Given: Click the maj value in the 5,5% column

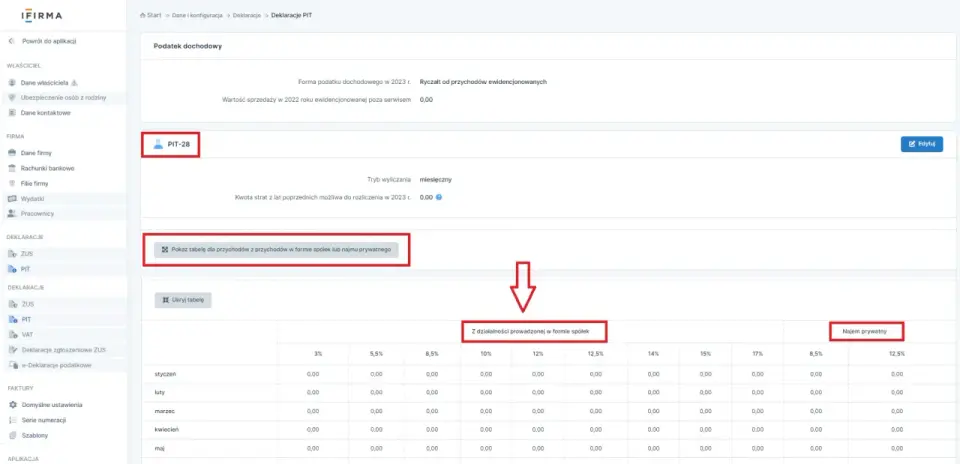Looking at the screenshot, I should [x=376, y=448].
